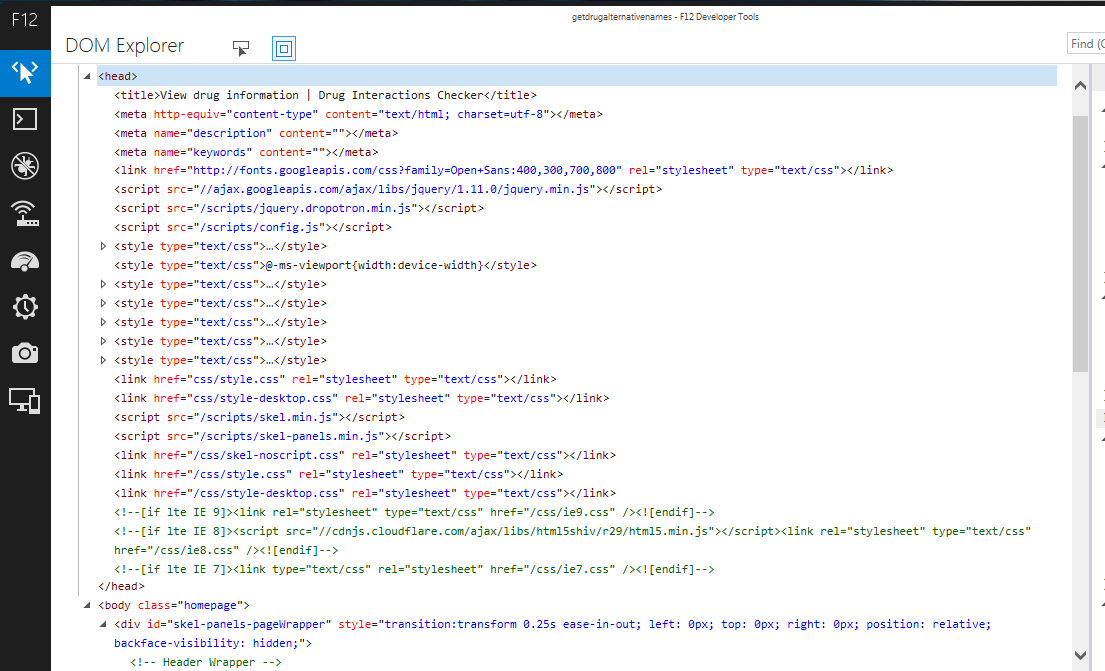This screenshot has height=671, width=1105.
Task: Select the head opening tag row
Action: point(576,76)
